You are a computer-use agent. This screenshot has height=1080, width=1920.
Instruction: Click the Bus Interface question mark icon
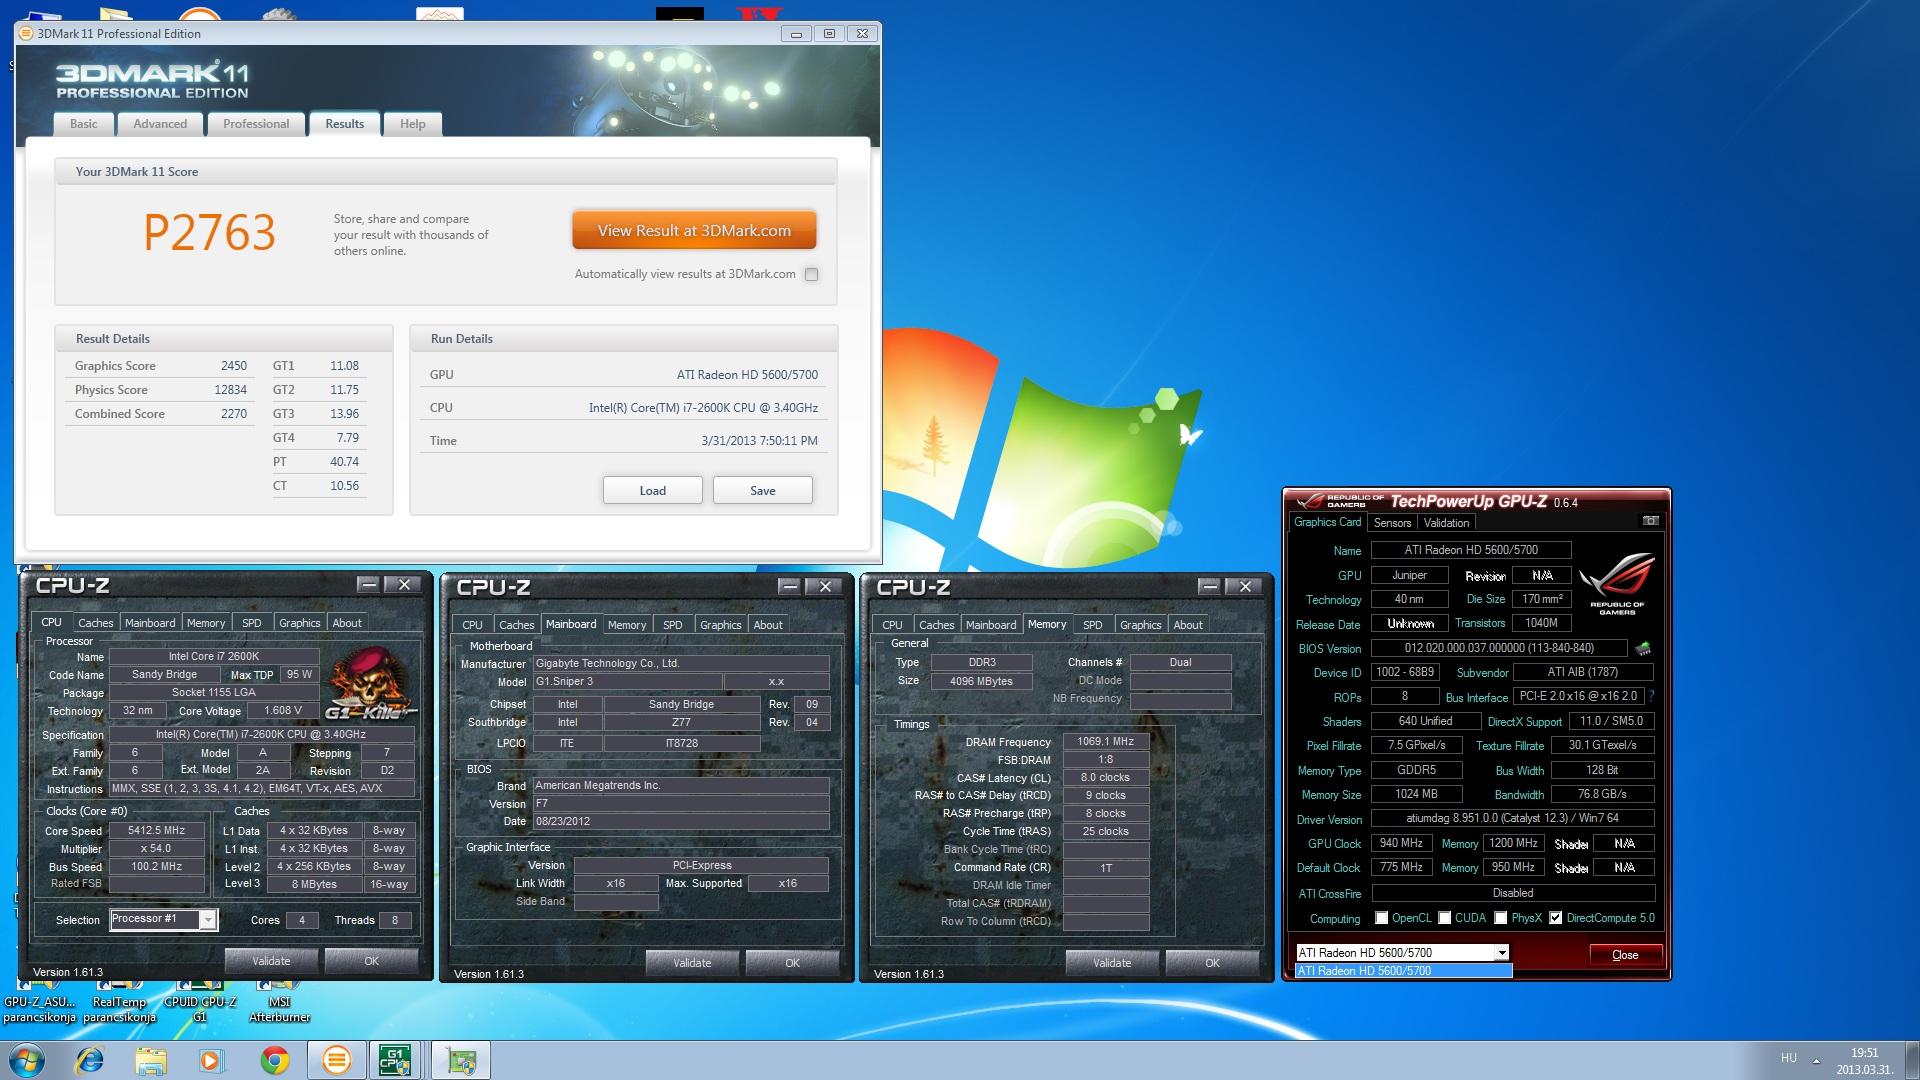coord(1651,696)
